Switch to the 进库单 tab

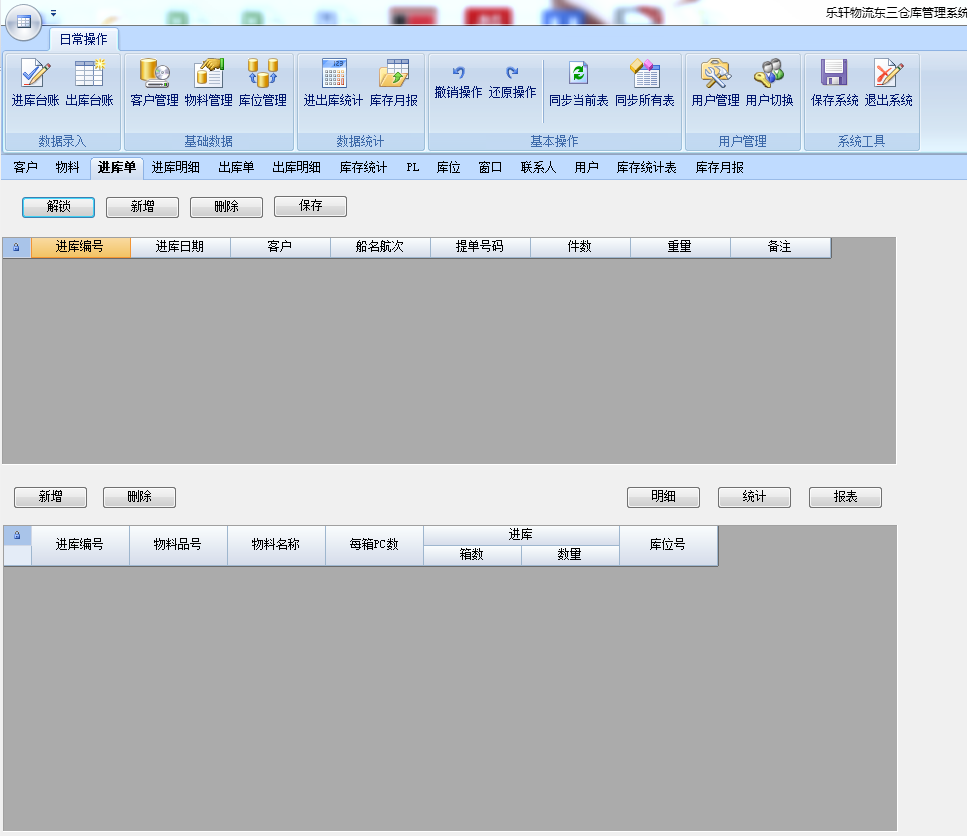[x=117, y=168]
